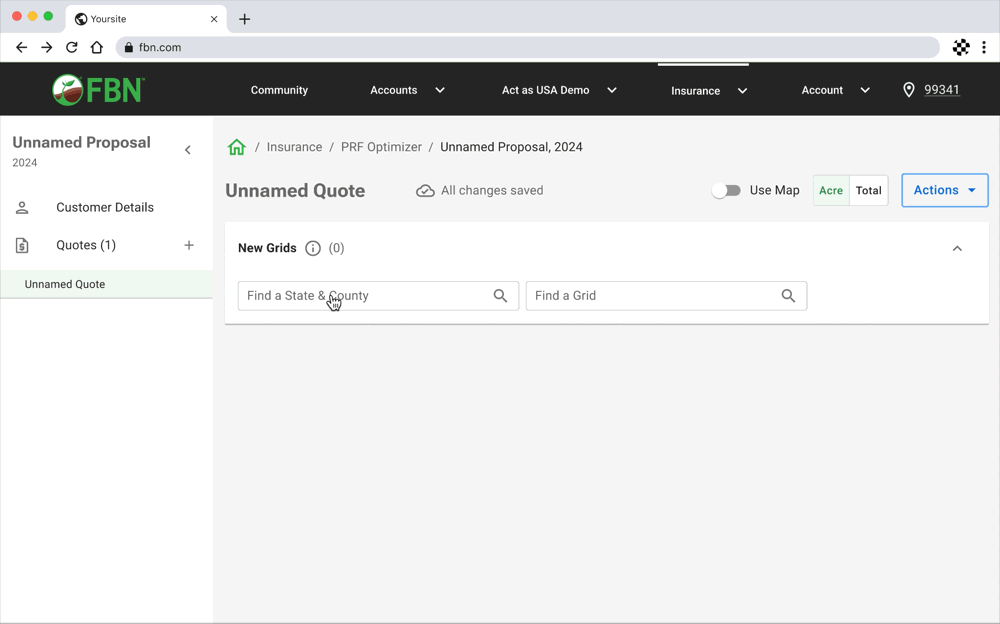
Task: Expand Act as USA Demo chevron
Action: click(612, 90)
